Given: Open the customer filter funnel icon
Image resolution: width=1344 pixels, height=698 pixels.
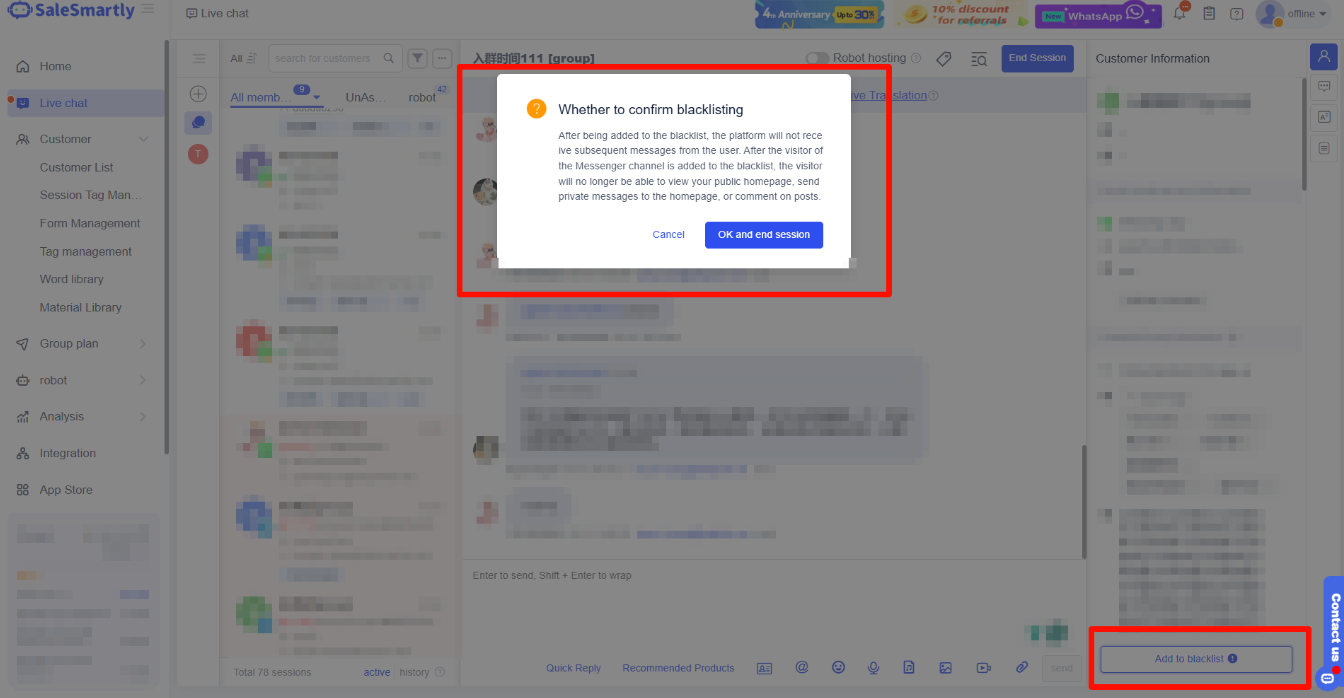Looking at the screenshot, I should pyautogui.click(x=418, y=58).
